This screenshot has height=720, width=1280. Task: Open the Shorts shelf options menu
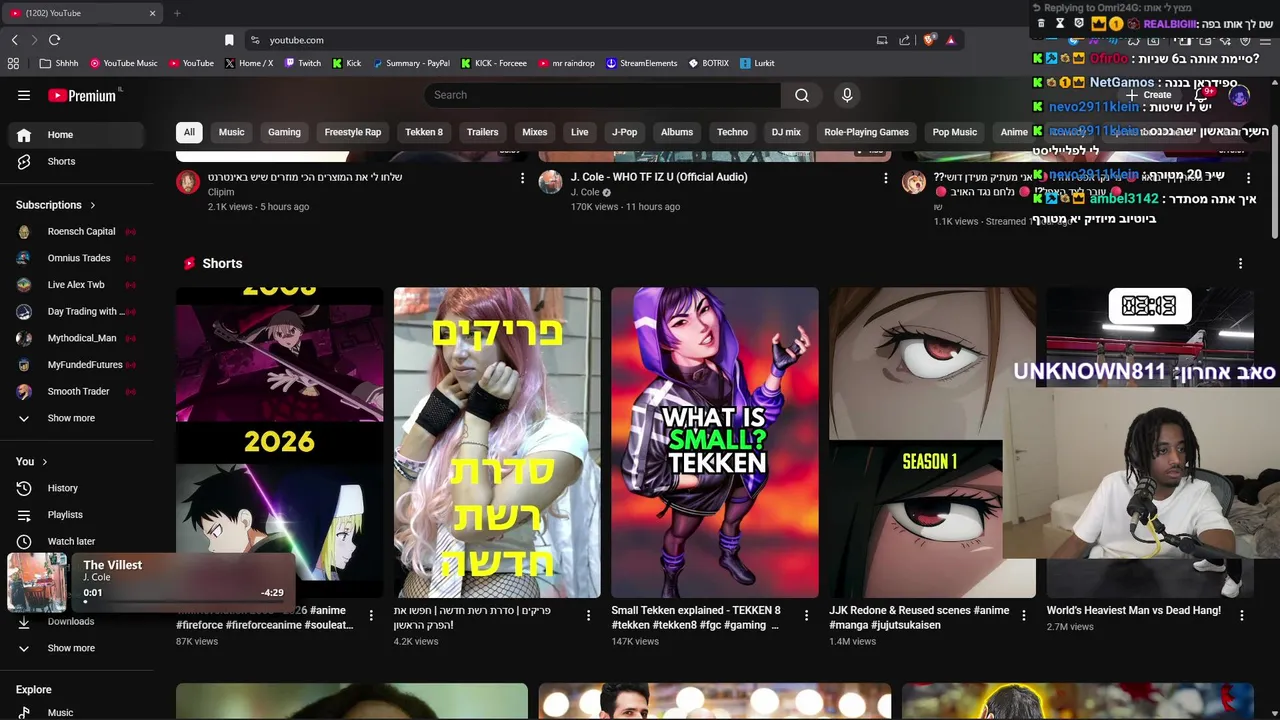click(1240, 264)
